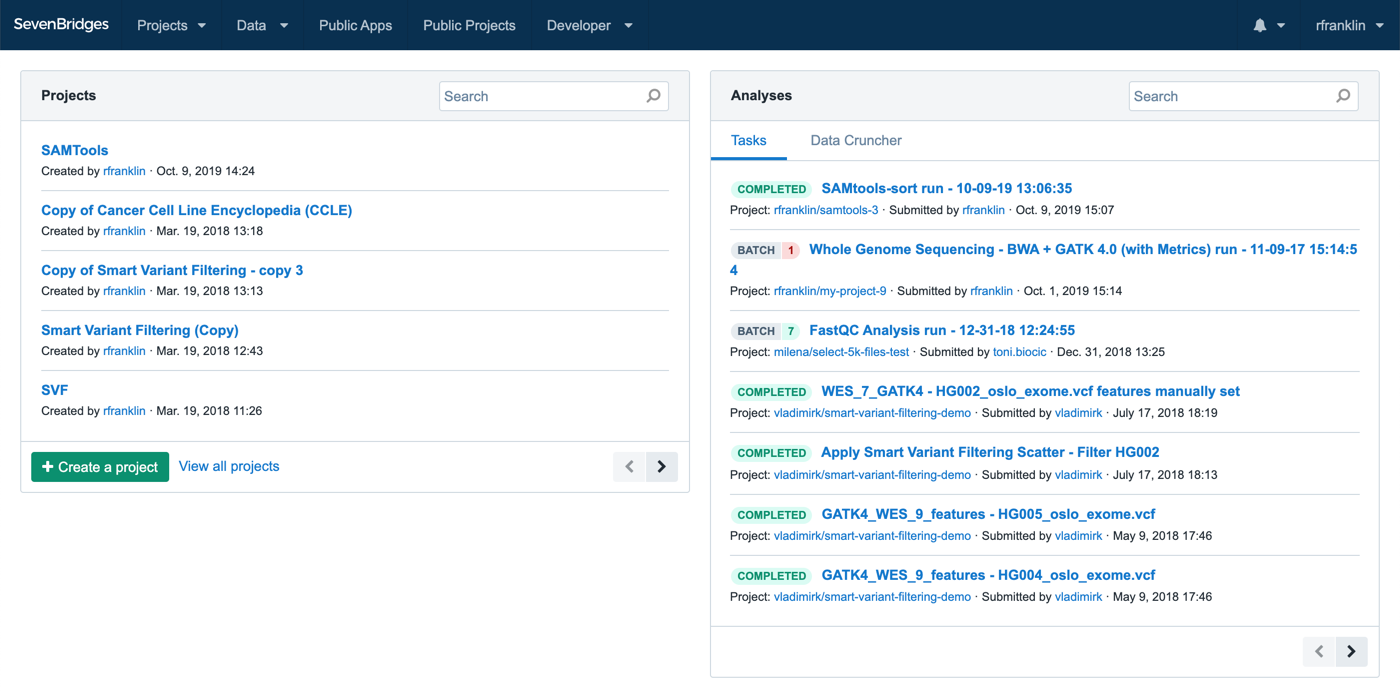Open Public Apps in the navigation bar
The image size is (1400, 691).
click(x=355, y=25)
